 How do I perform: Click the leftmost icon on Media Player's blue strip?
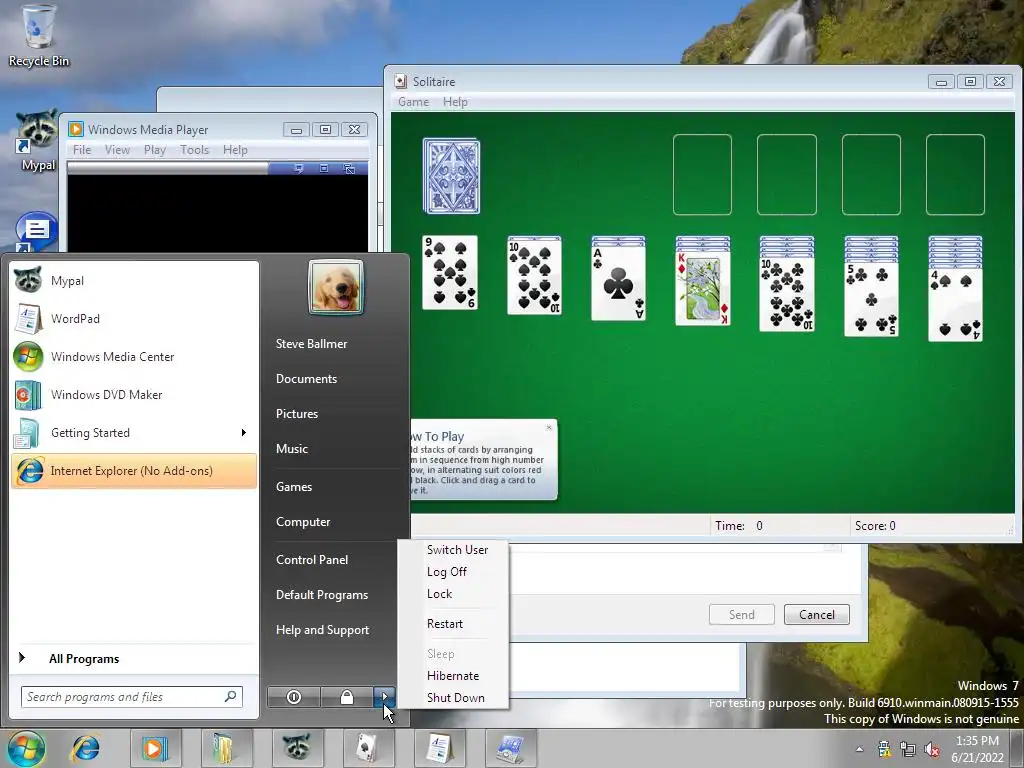pos(298,168)
